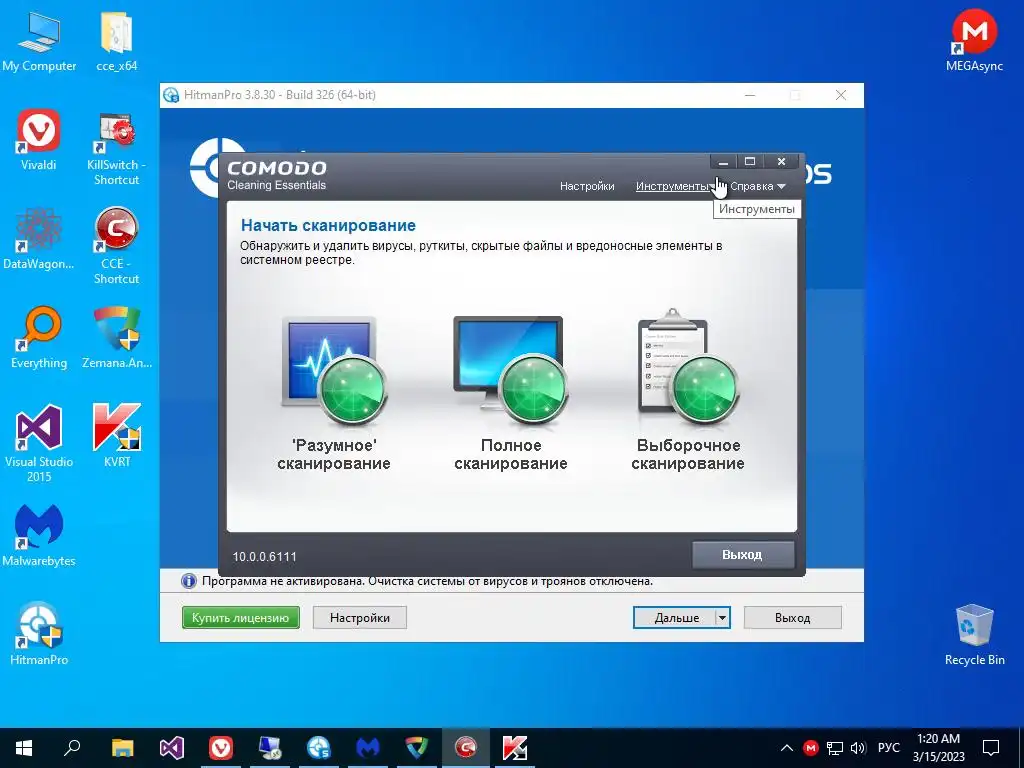Image resolution: width=1024 pixels, height=768 pixels.
Task: Open My Computer desktop icon
Action: [x=39, y=42]
